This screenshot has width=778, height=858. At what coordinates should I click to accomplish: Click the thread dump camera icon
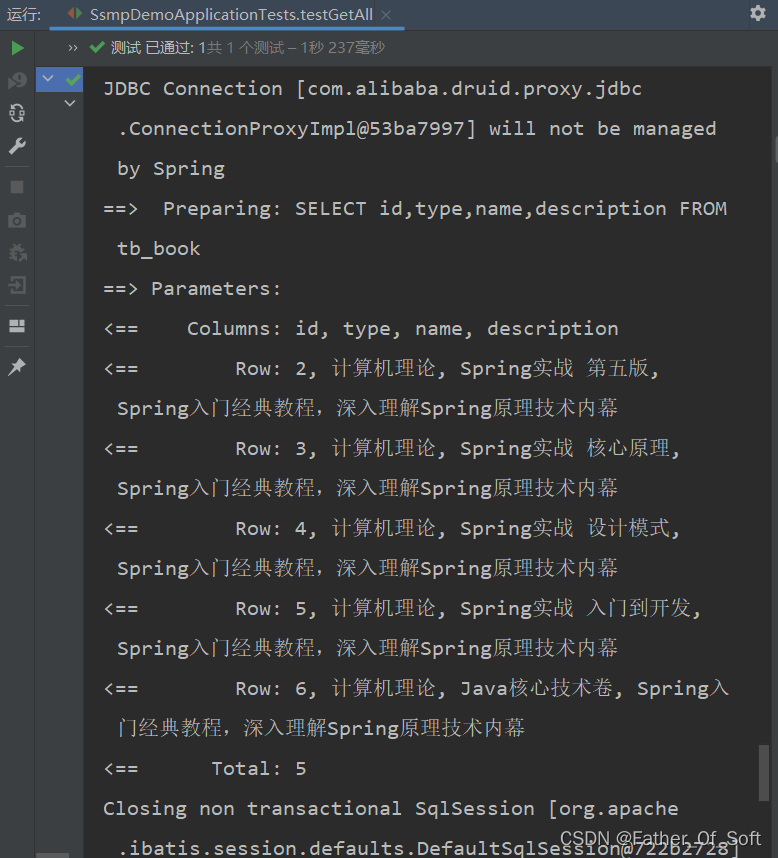pyautogui.click(x=17, y=220)
